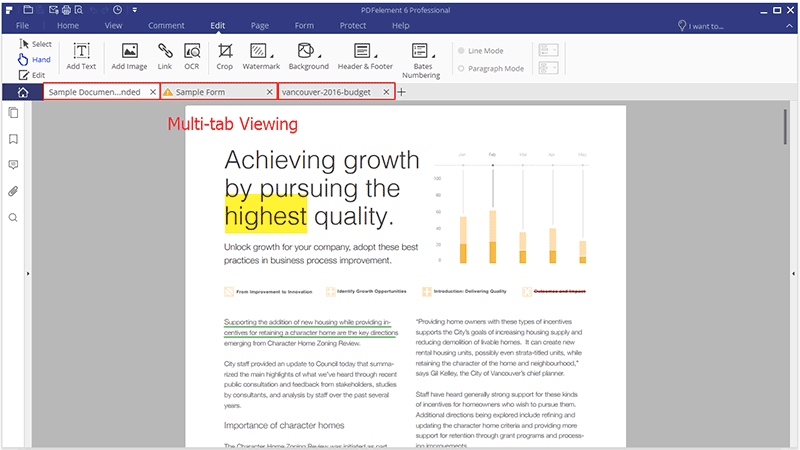Open the comments sidebar panel

(13, 165)
